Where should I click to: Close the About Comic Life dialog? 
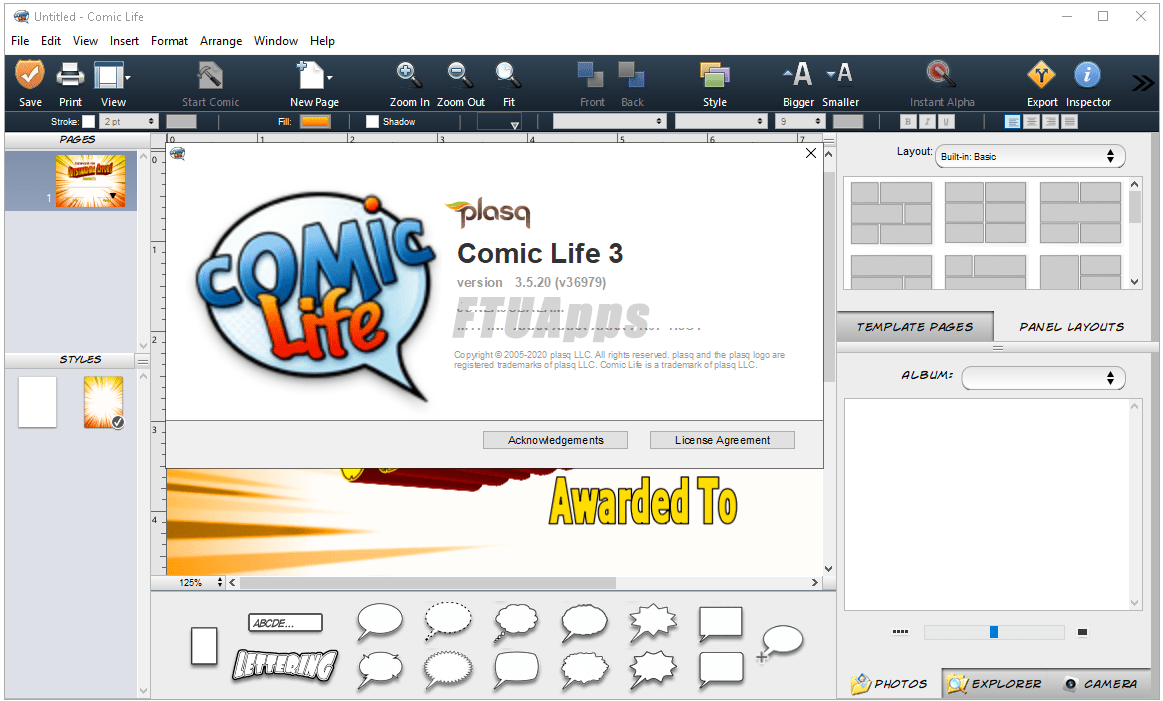point(811,153)
